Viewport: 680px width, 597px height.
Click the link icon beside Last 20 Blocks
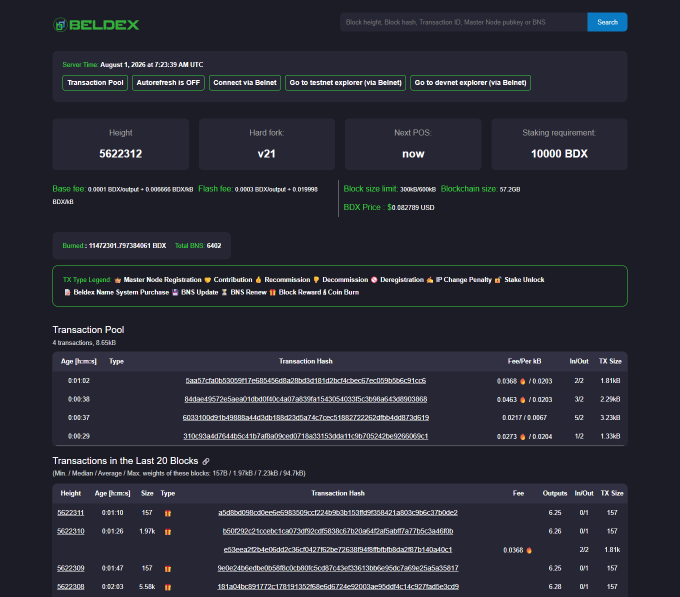click(206, 461)
